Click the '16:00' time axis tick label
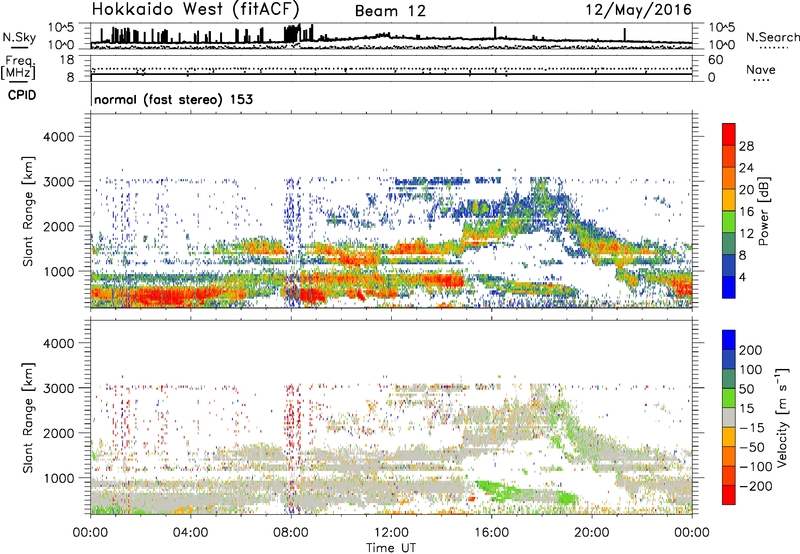The width and height of the screenshot is (800, 554). 491,533
